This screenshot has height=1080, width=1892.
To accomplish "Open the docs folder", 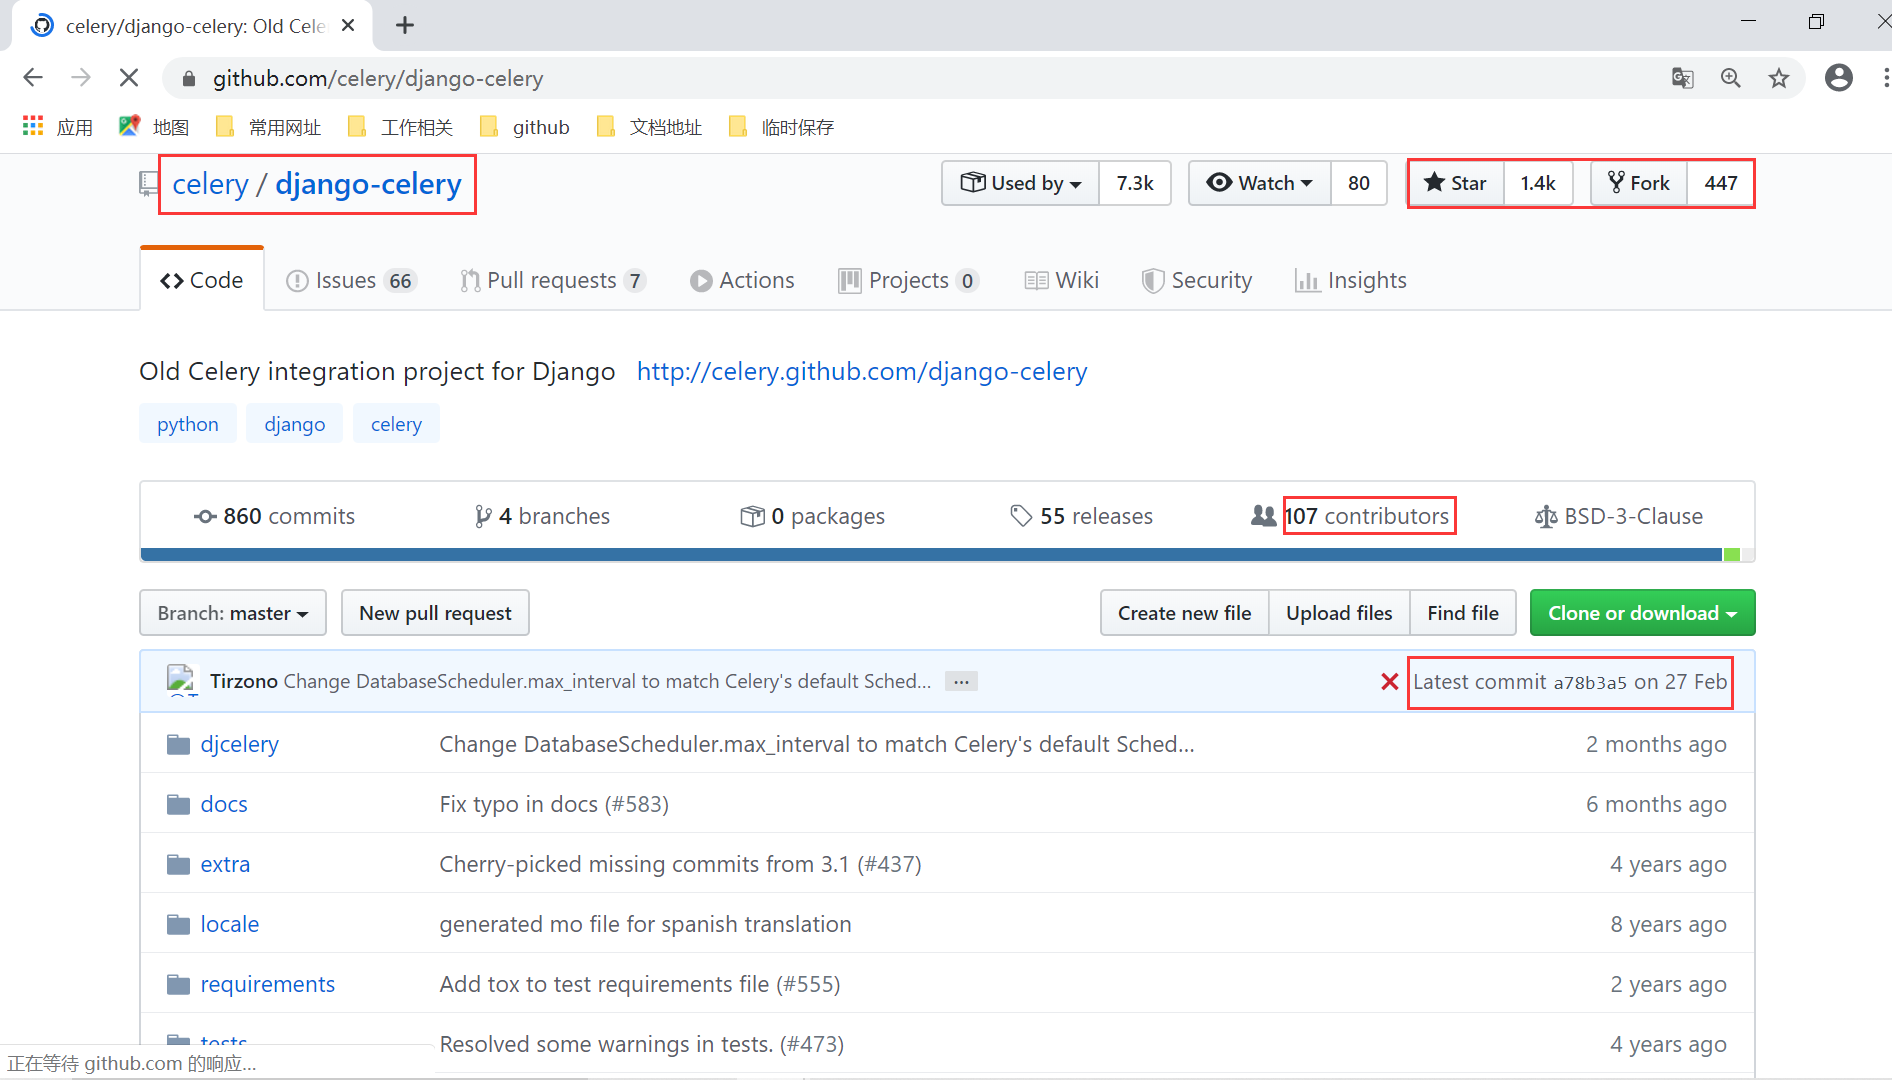I will tap(224, 804).
